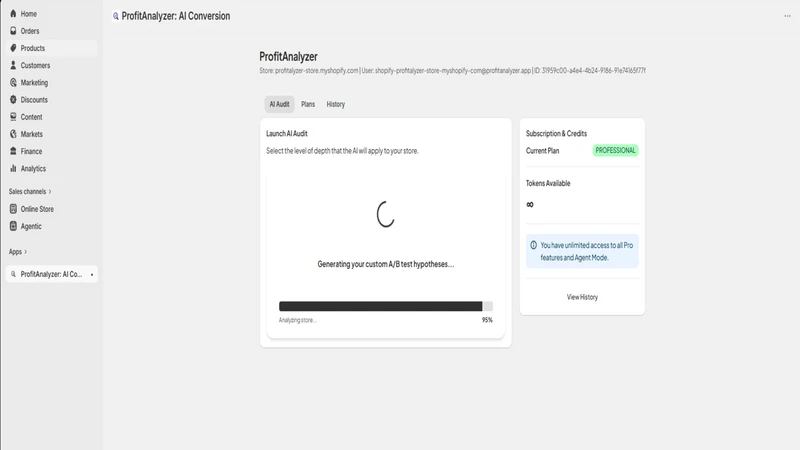Click the ProfitAnalyzer icon in the page header
The width and height of the screenshot is (800, 450).
tap(116, 16)
